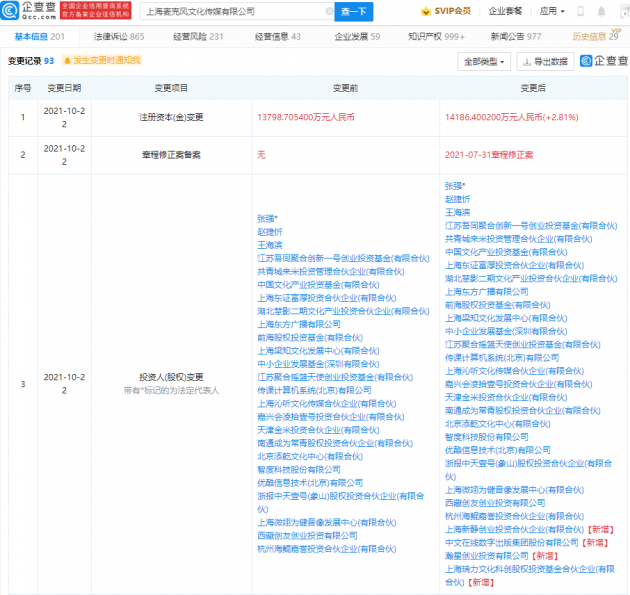
Task: Open 上海东方广播有限公司 in 变更前 column
Action: pos(299,324)
